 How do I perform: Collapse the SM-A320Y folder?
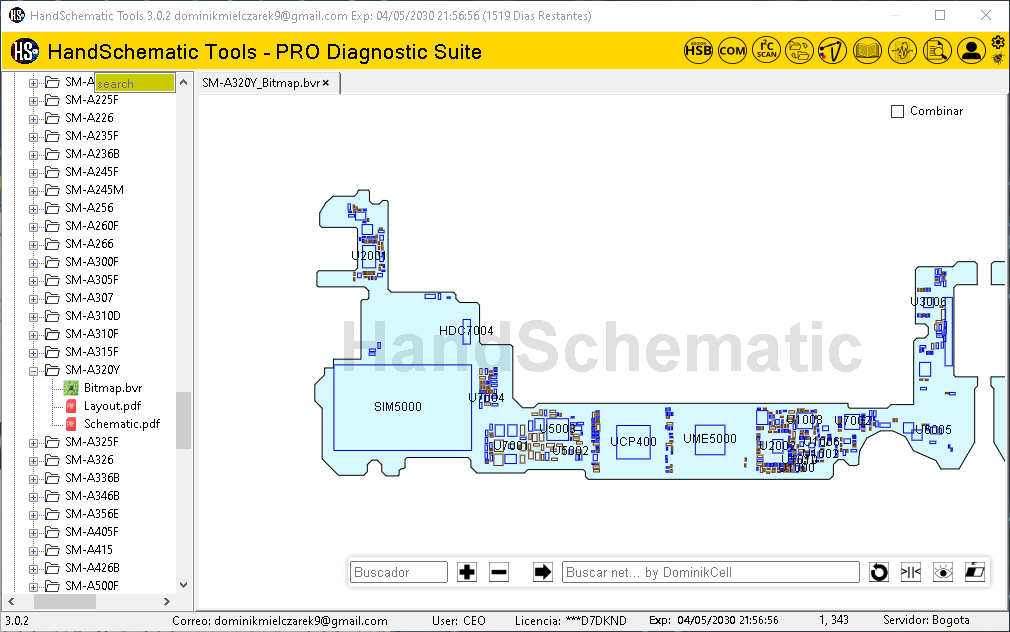click(33, 370)
